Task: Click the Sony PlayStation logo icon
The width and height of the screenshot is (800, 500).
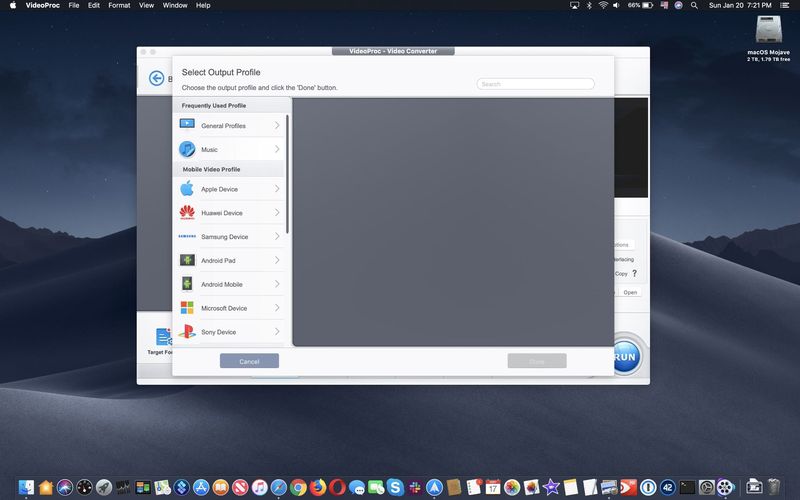Action: (187, 332)
